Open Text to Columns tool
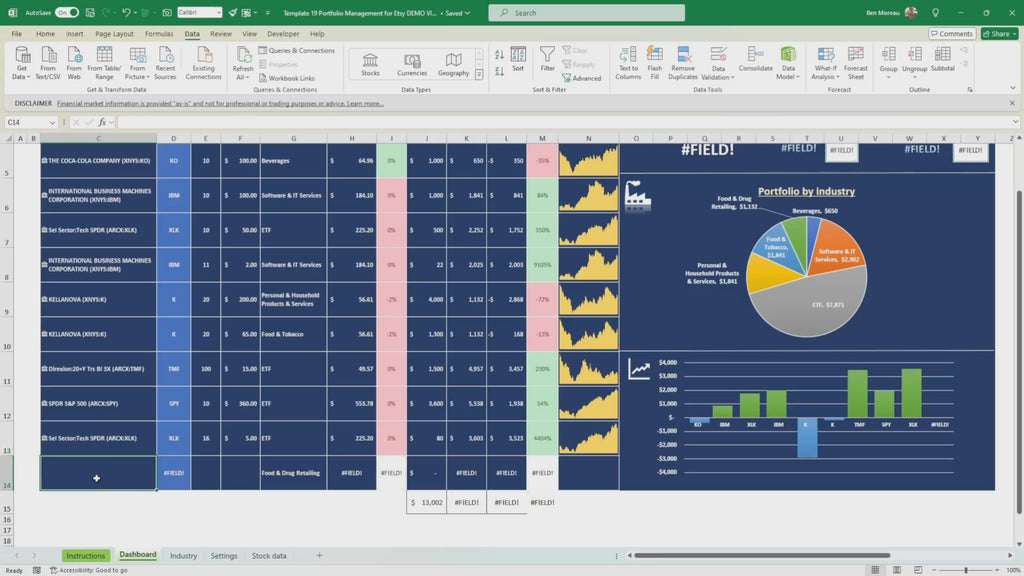The height and width of the screenshot is (576, 1024). tap(628, 62)
